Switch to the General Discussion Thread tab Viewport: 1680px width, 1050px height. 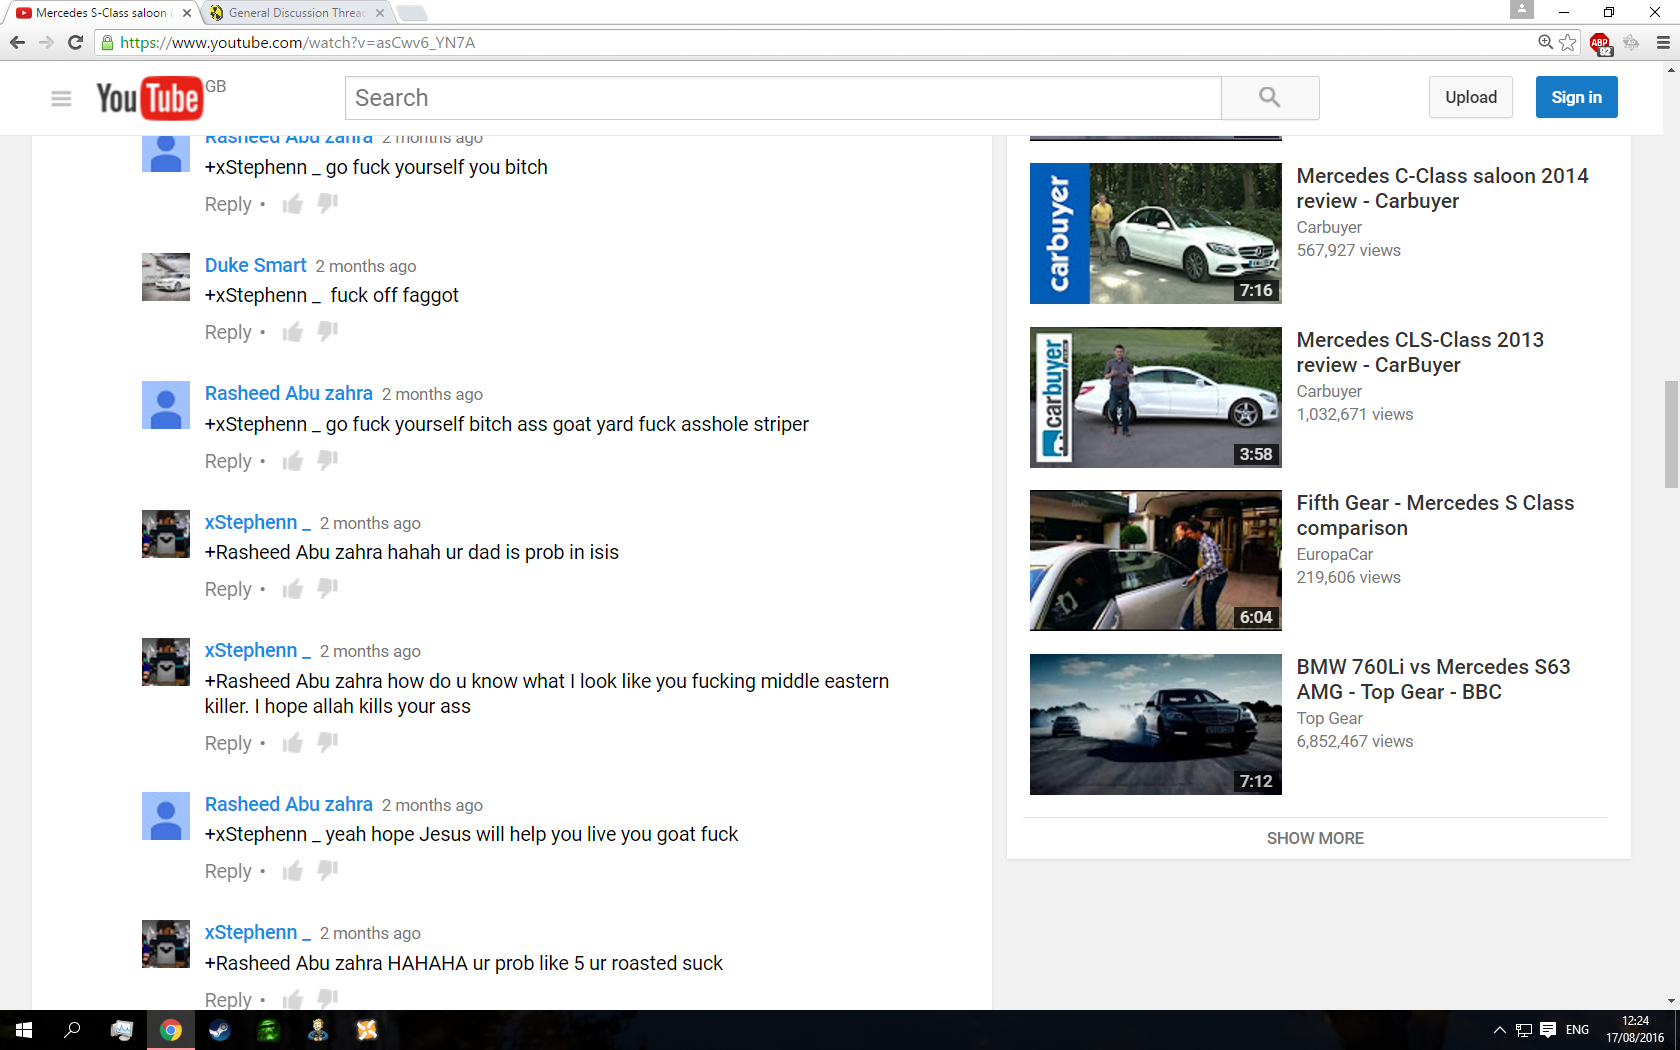[x=297, y=13]
